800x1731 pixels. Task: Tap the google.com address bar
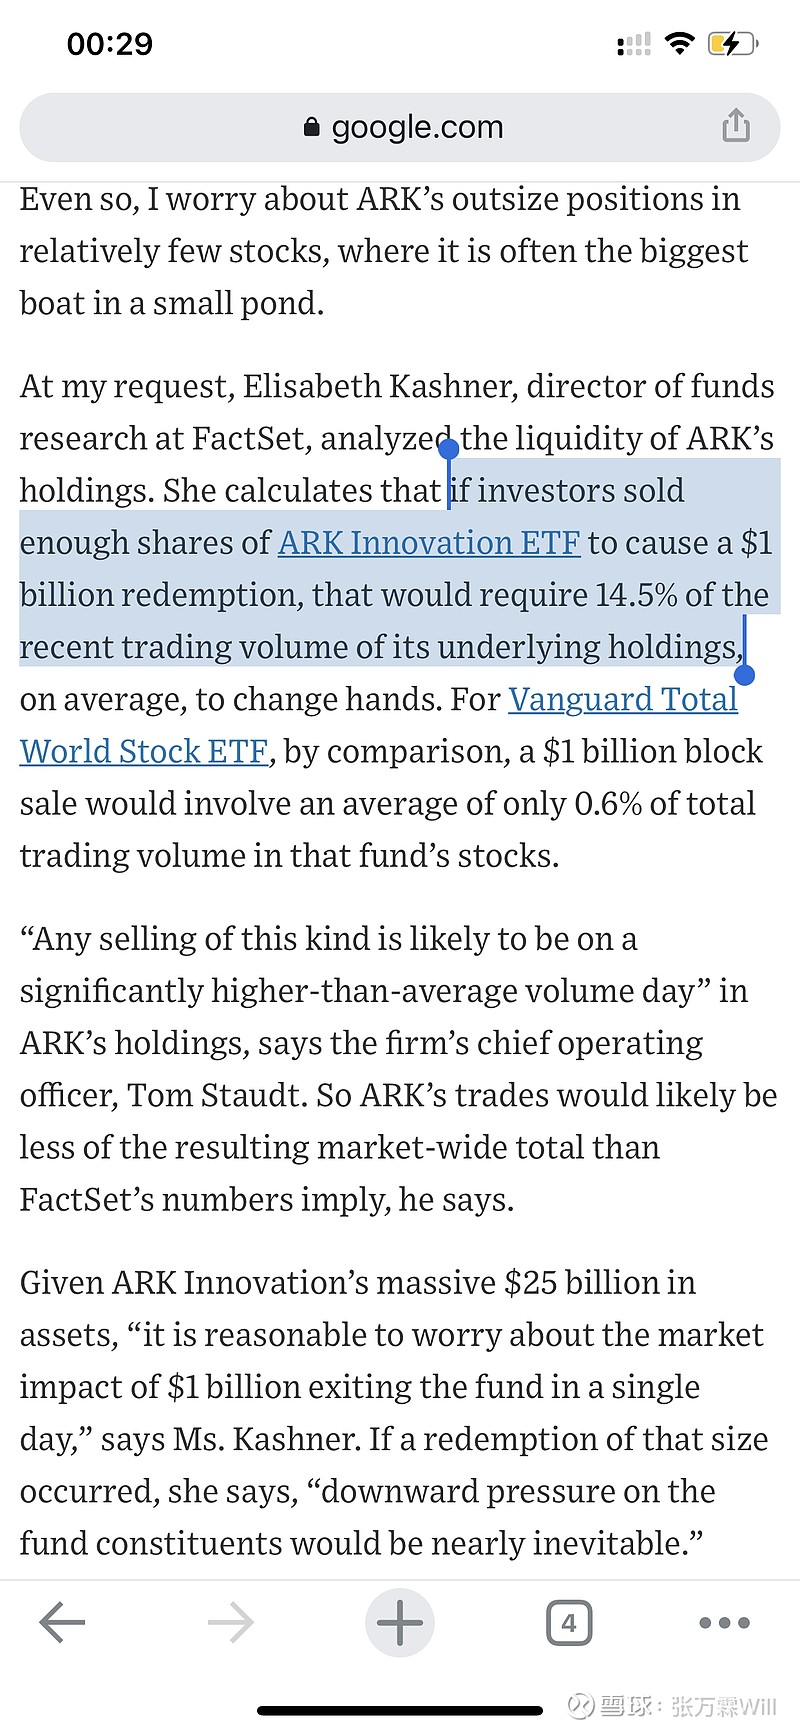click(x=400, y=127)
